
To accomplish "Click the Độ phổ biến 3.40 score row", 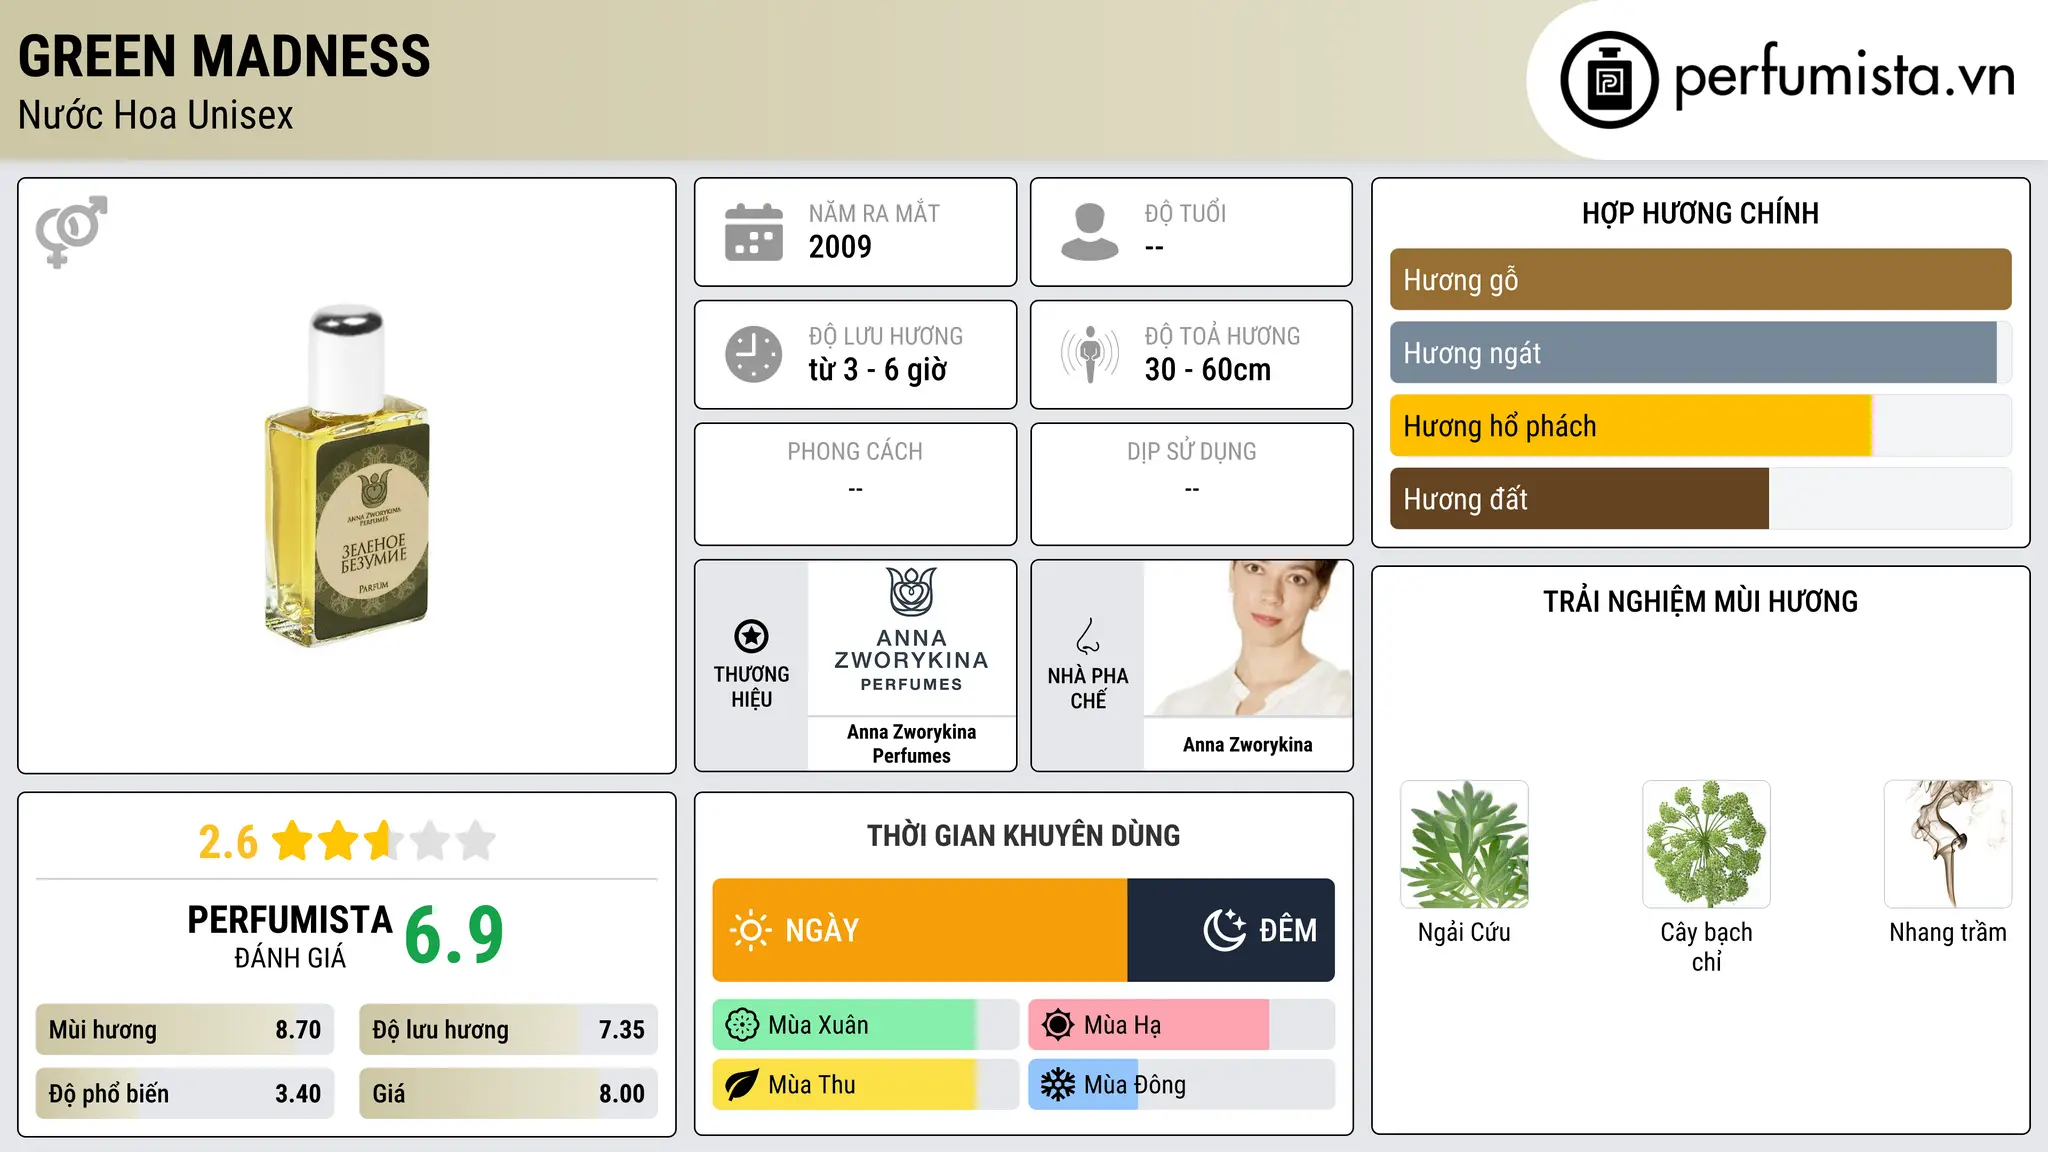I will click(184, 1094).
